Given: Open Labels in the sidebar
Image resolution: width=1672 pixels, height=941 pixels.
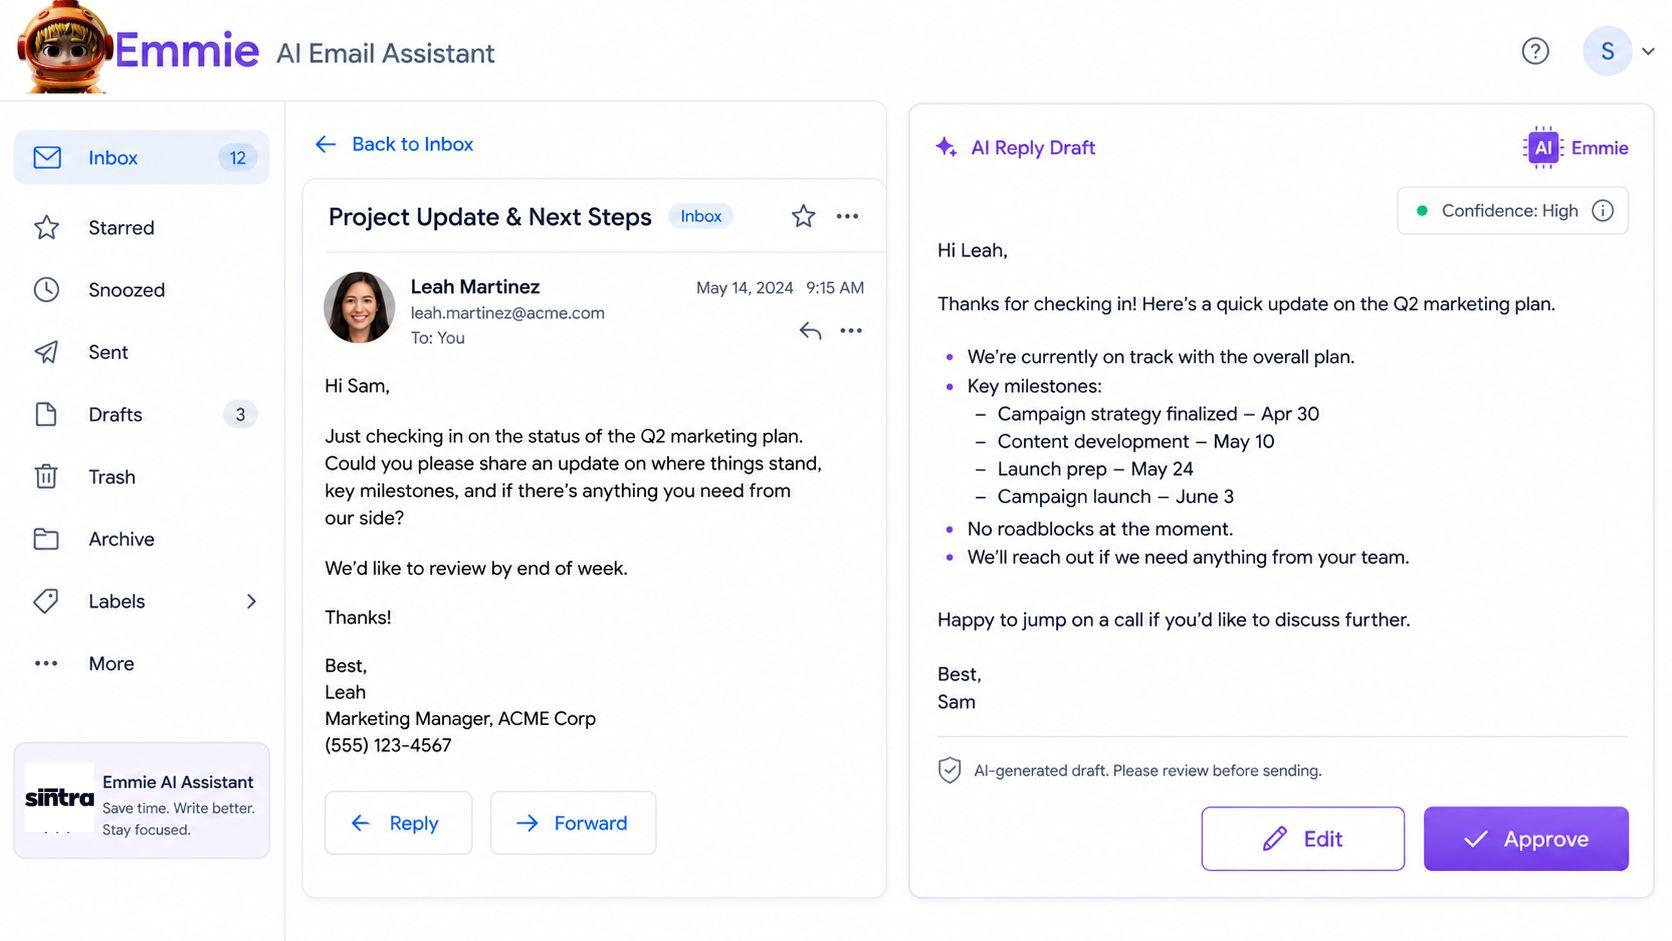Looking at the screenshot, I should 141,601.
